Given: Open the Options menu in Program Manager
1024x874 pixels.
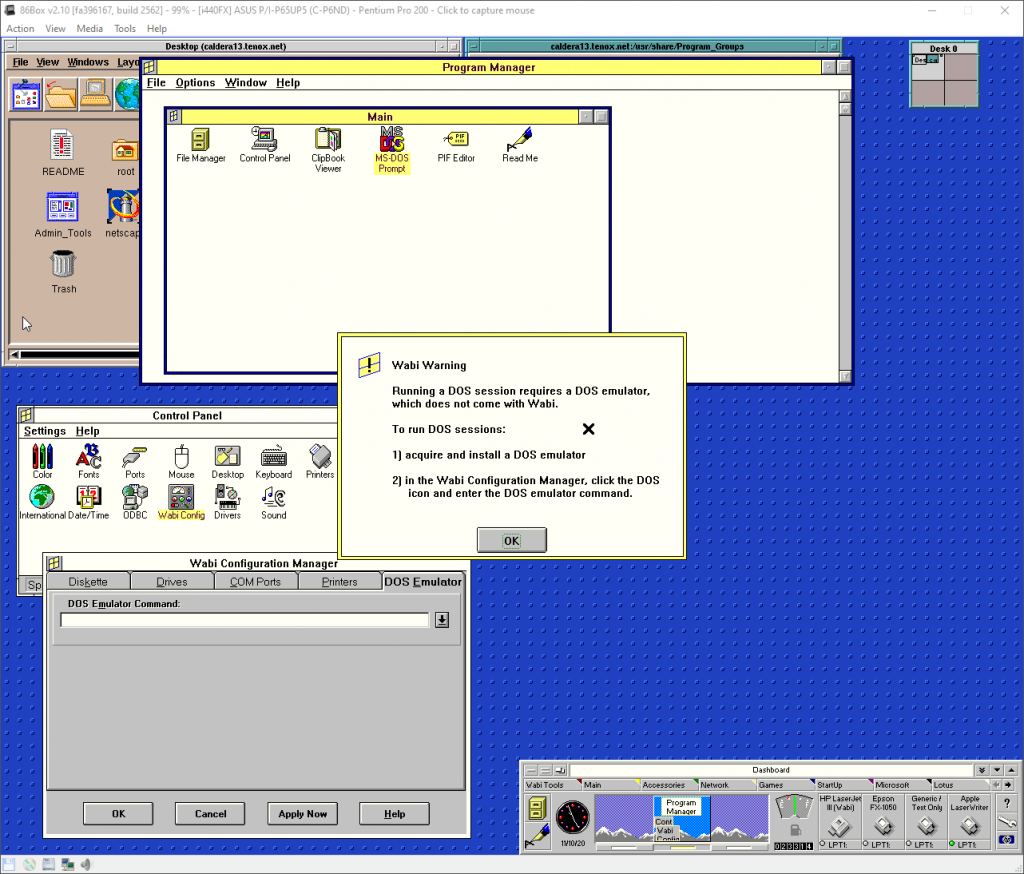Looking at the screenshot, I should [x=195, y=83].
